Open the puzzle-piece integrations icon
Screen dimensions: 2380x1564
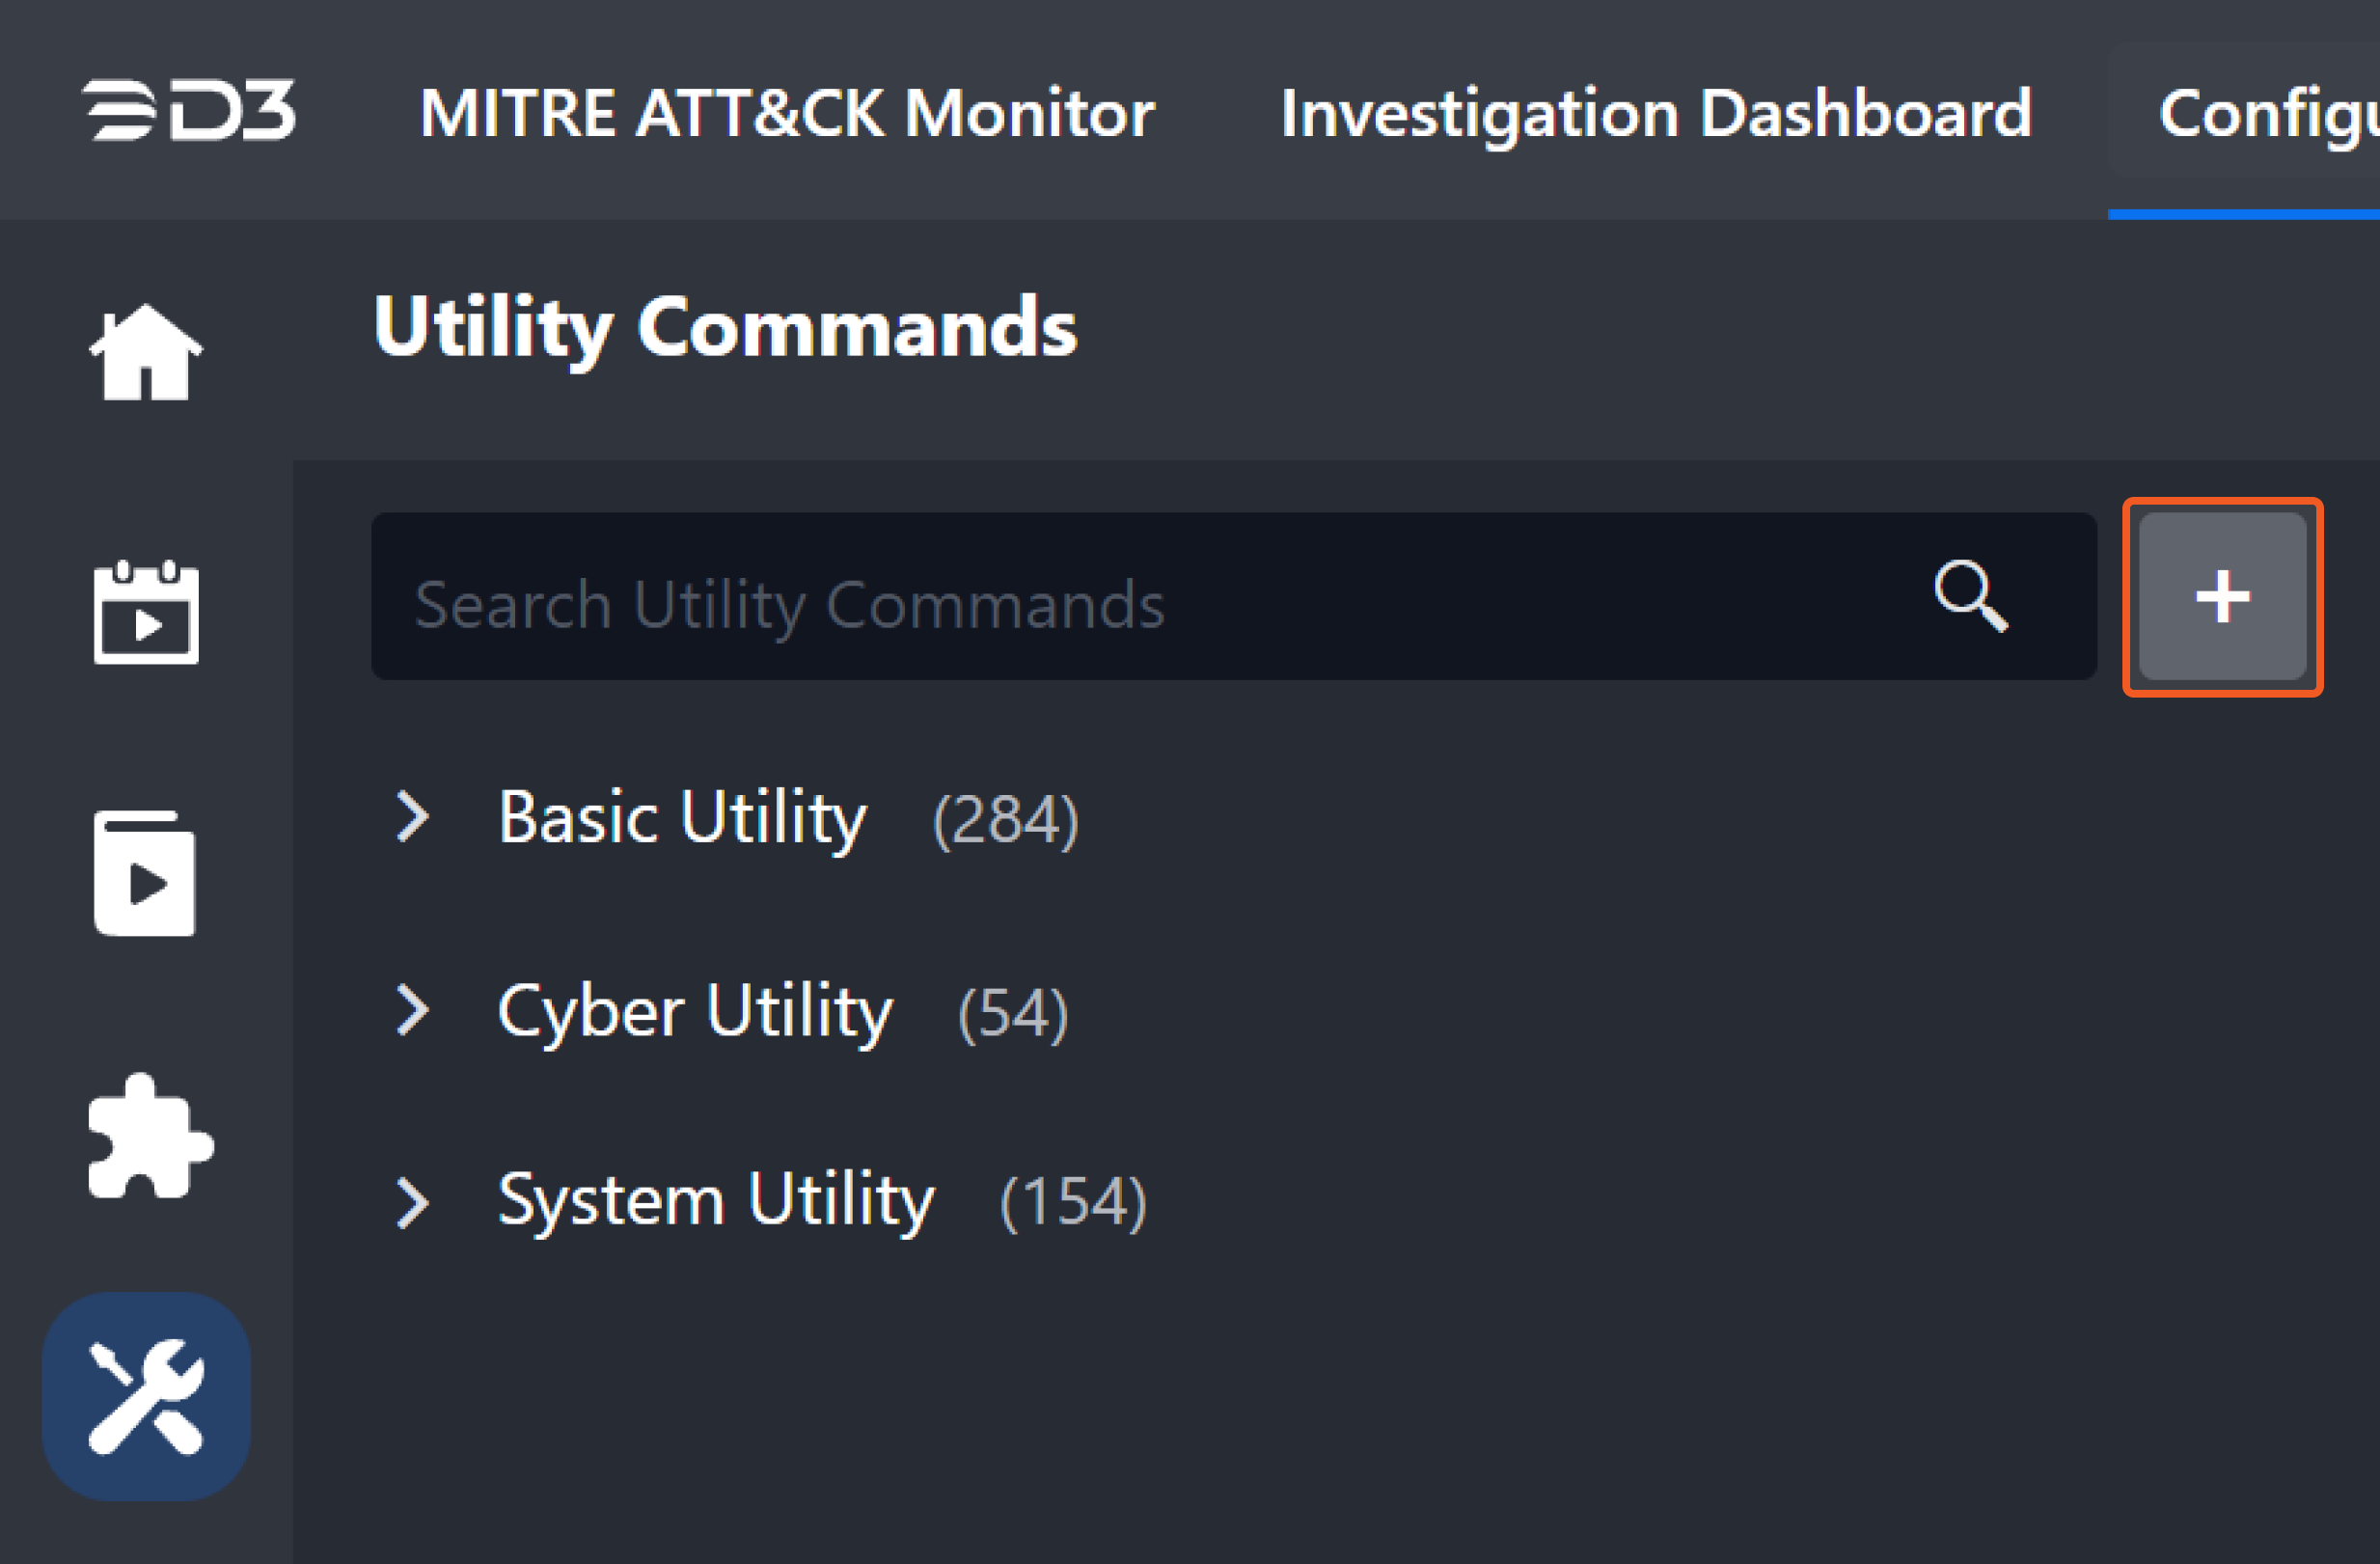pyautogui.click(x=150, y=1137)
